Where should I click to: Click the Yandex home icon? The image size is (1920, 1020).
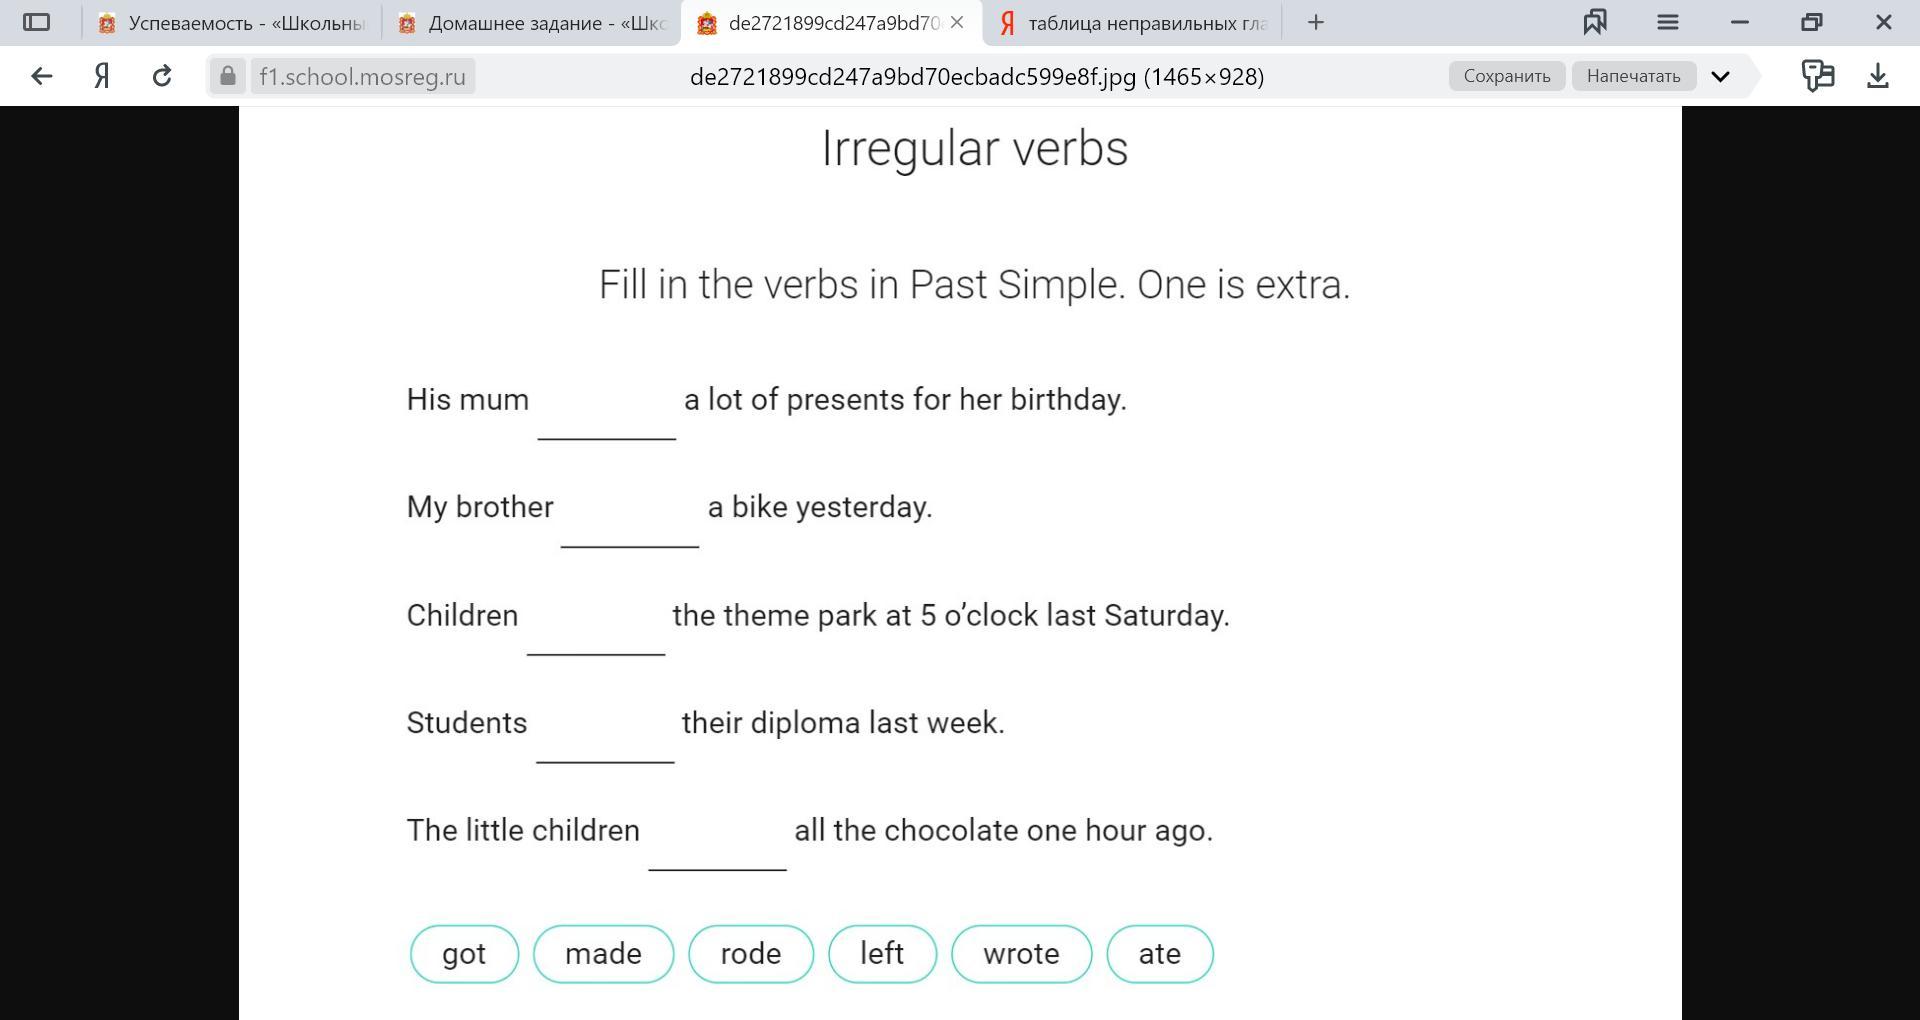(x=101, y=76)
